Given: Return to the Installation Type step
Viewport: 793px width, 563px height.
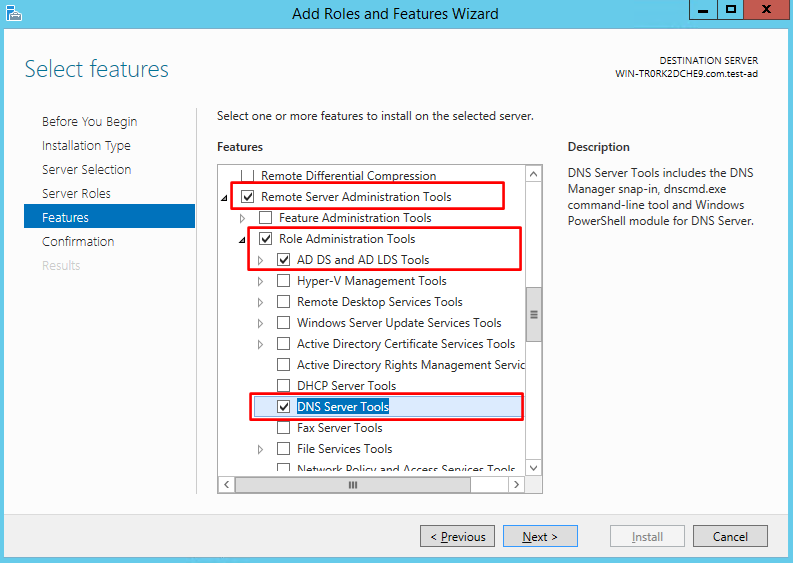Looking at the screenshot, I should tap(85, 145).
